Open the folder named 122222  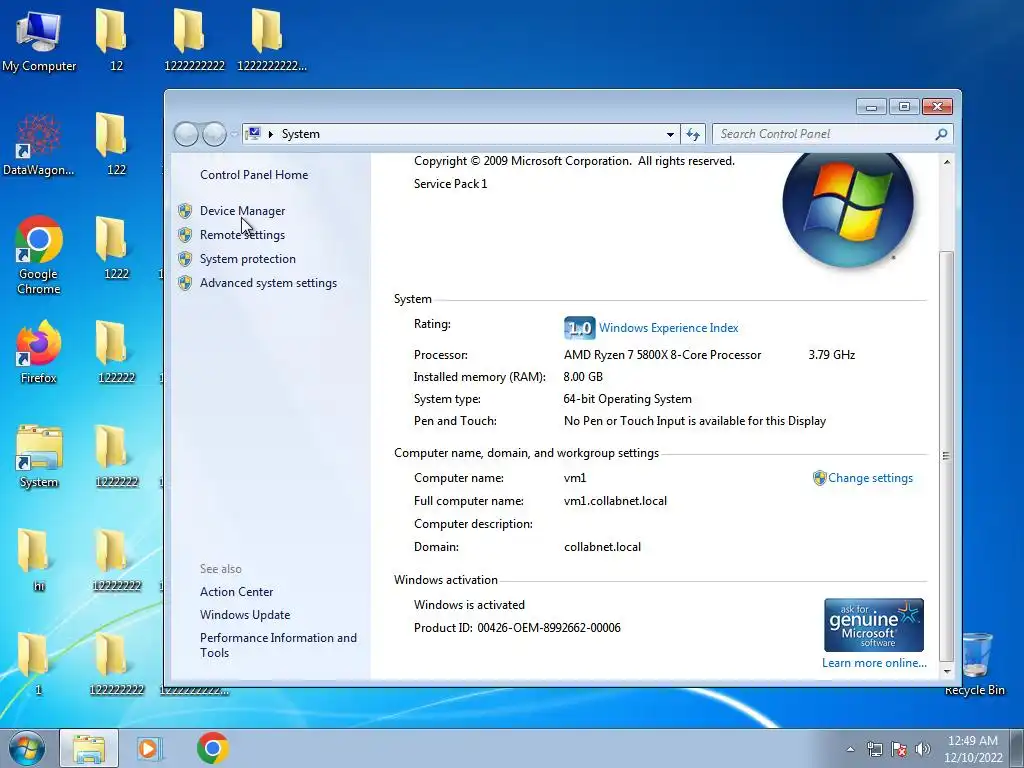[x=116, y=351]
